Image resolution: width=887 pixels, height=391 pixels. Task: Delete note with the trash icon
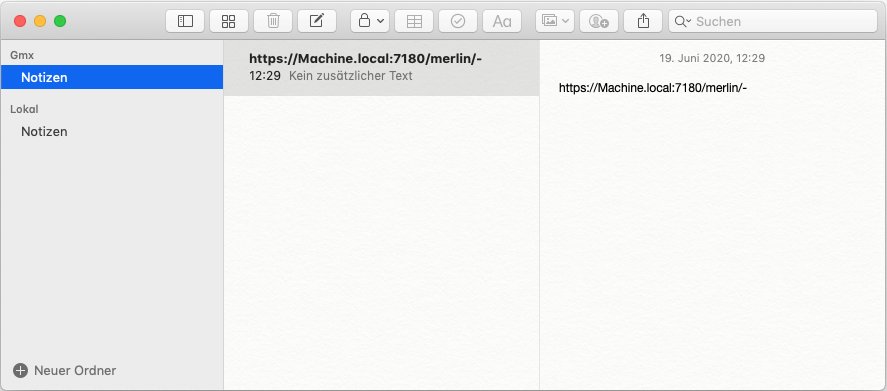(x=273, y=22)
